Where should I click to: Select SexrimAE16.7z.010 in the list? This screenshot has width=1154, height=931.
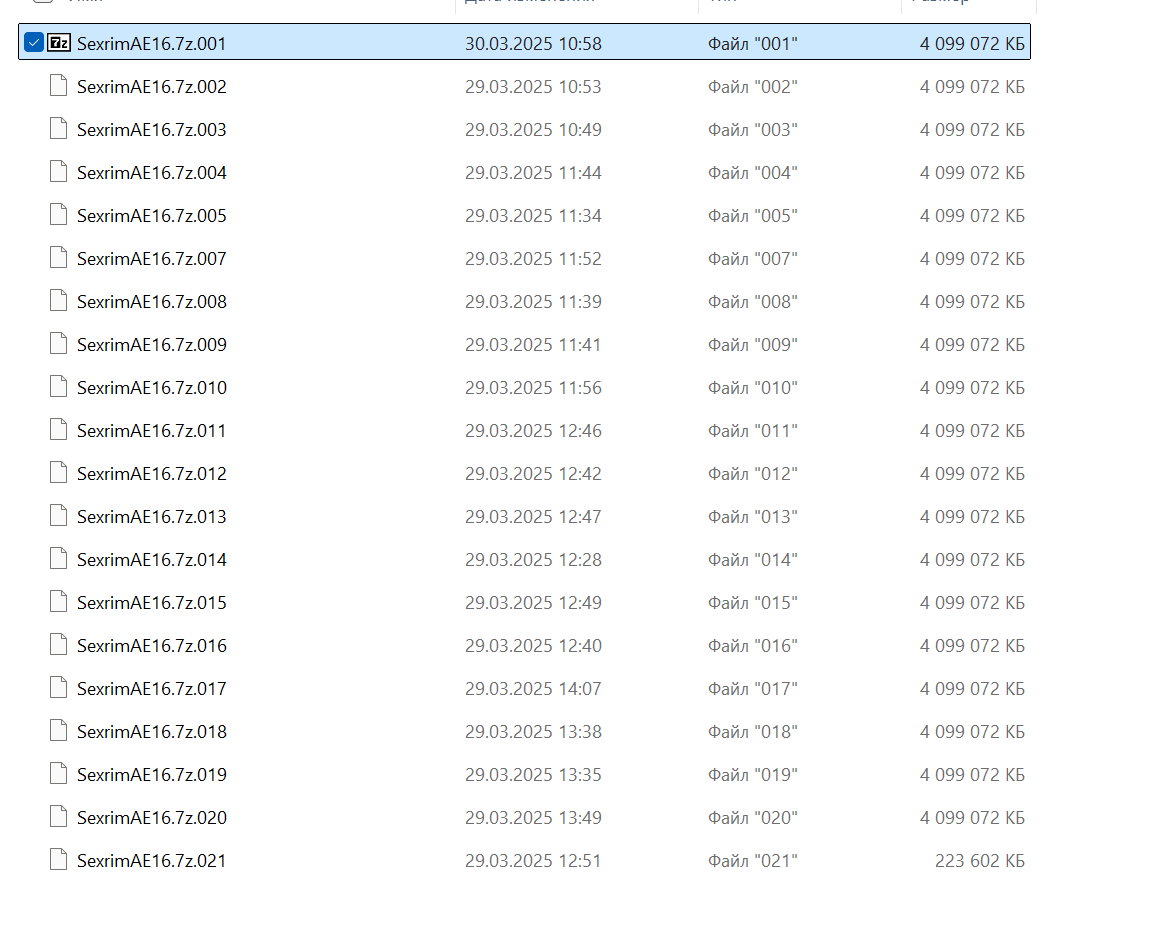pyautogui.click(x=151, y=388)
